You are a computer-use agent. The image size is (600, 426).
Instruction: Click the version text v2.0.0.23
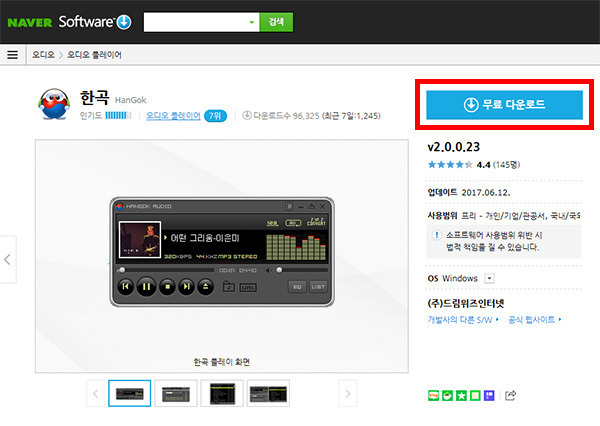pos(453,147)
